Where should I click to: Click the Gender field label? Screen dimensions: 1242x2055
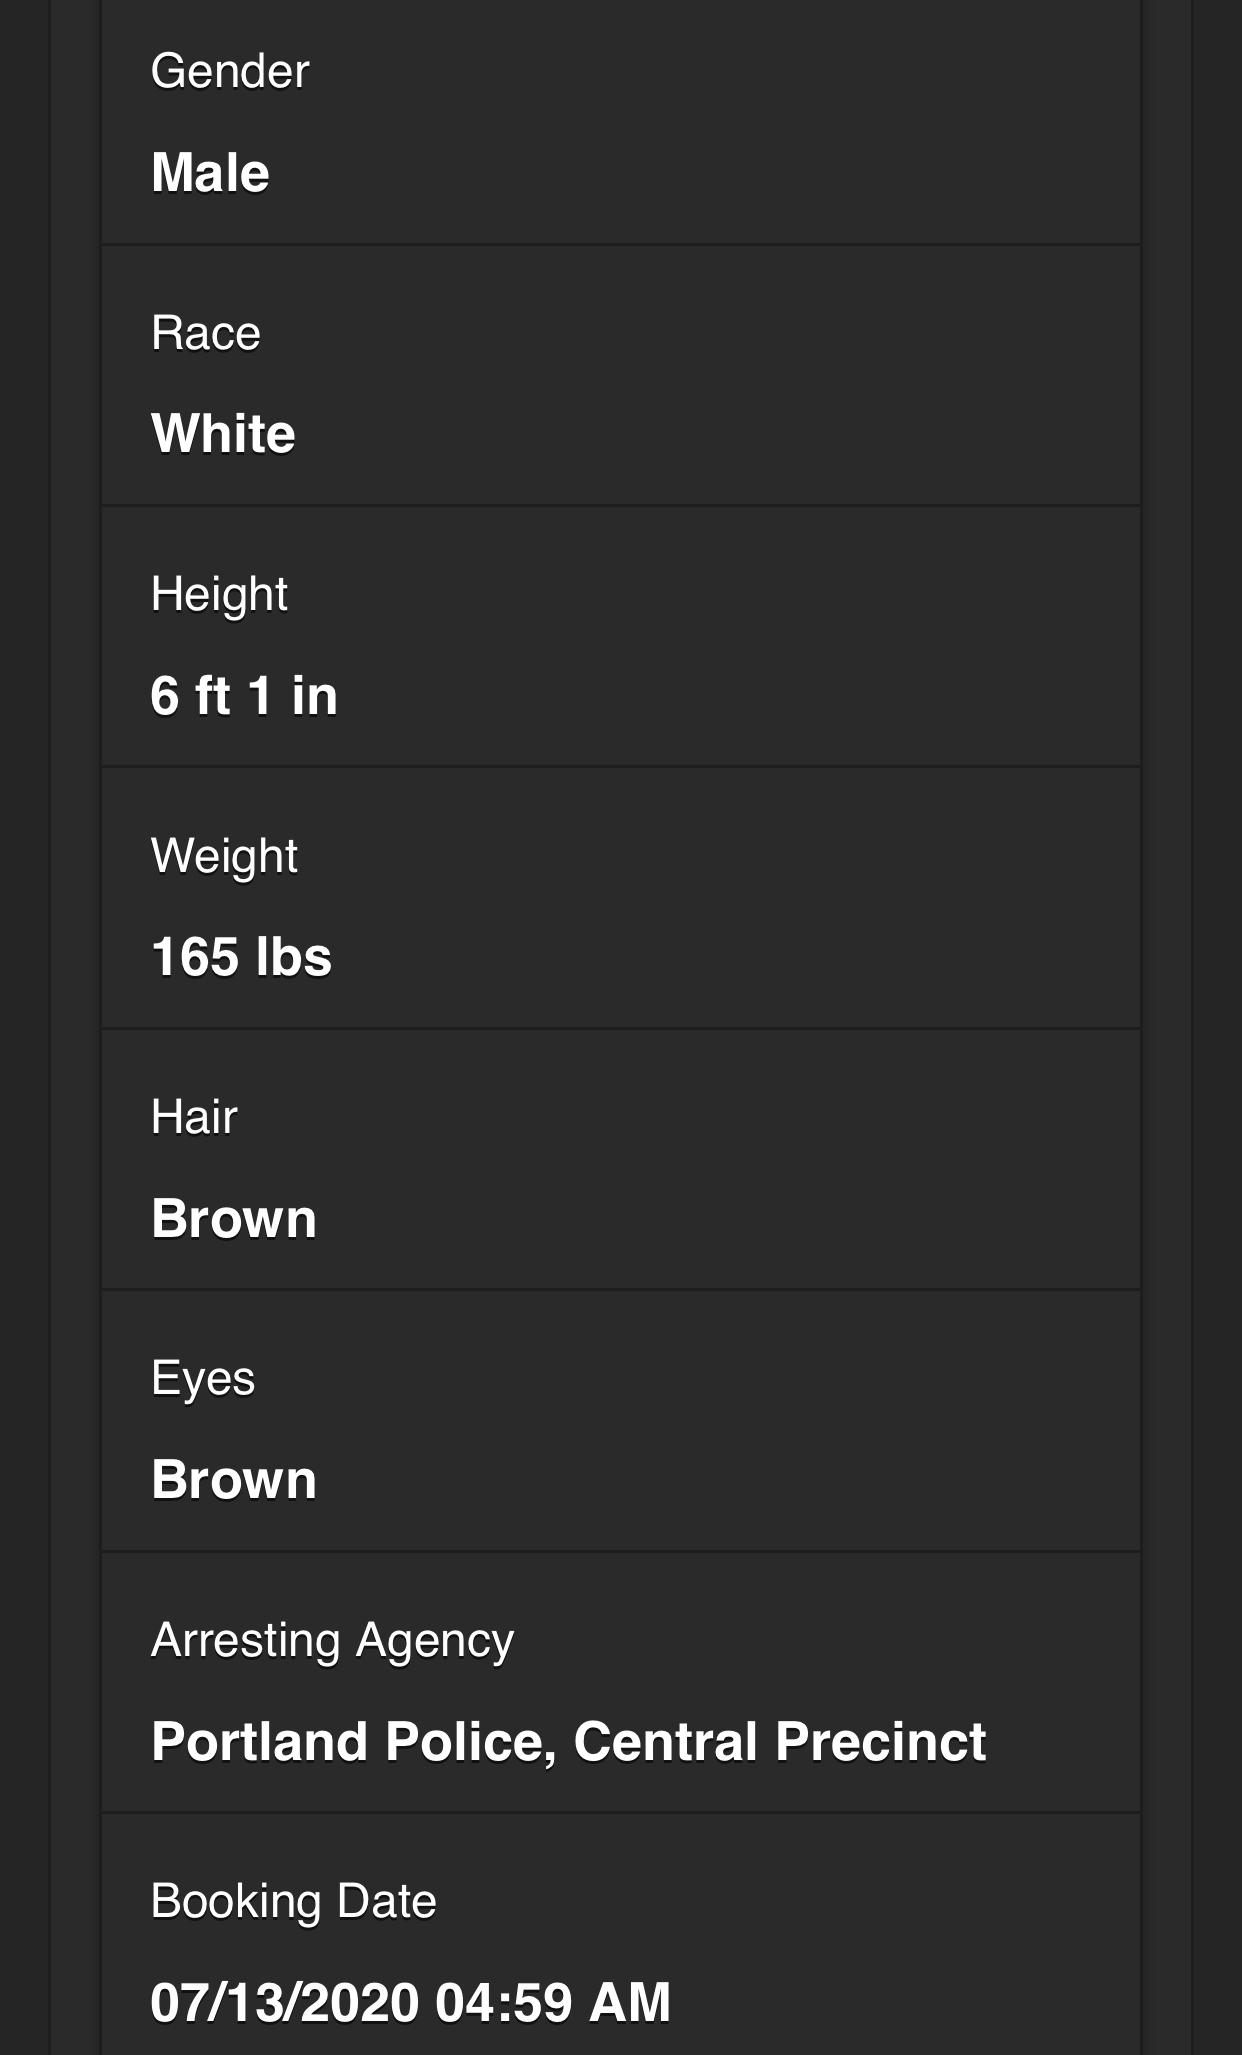(x=230, y=72)
